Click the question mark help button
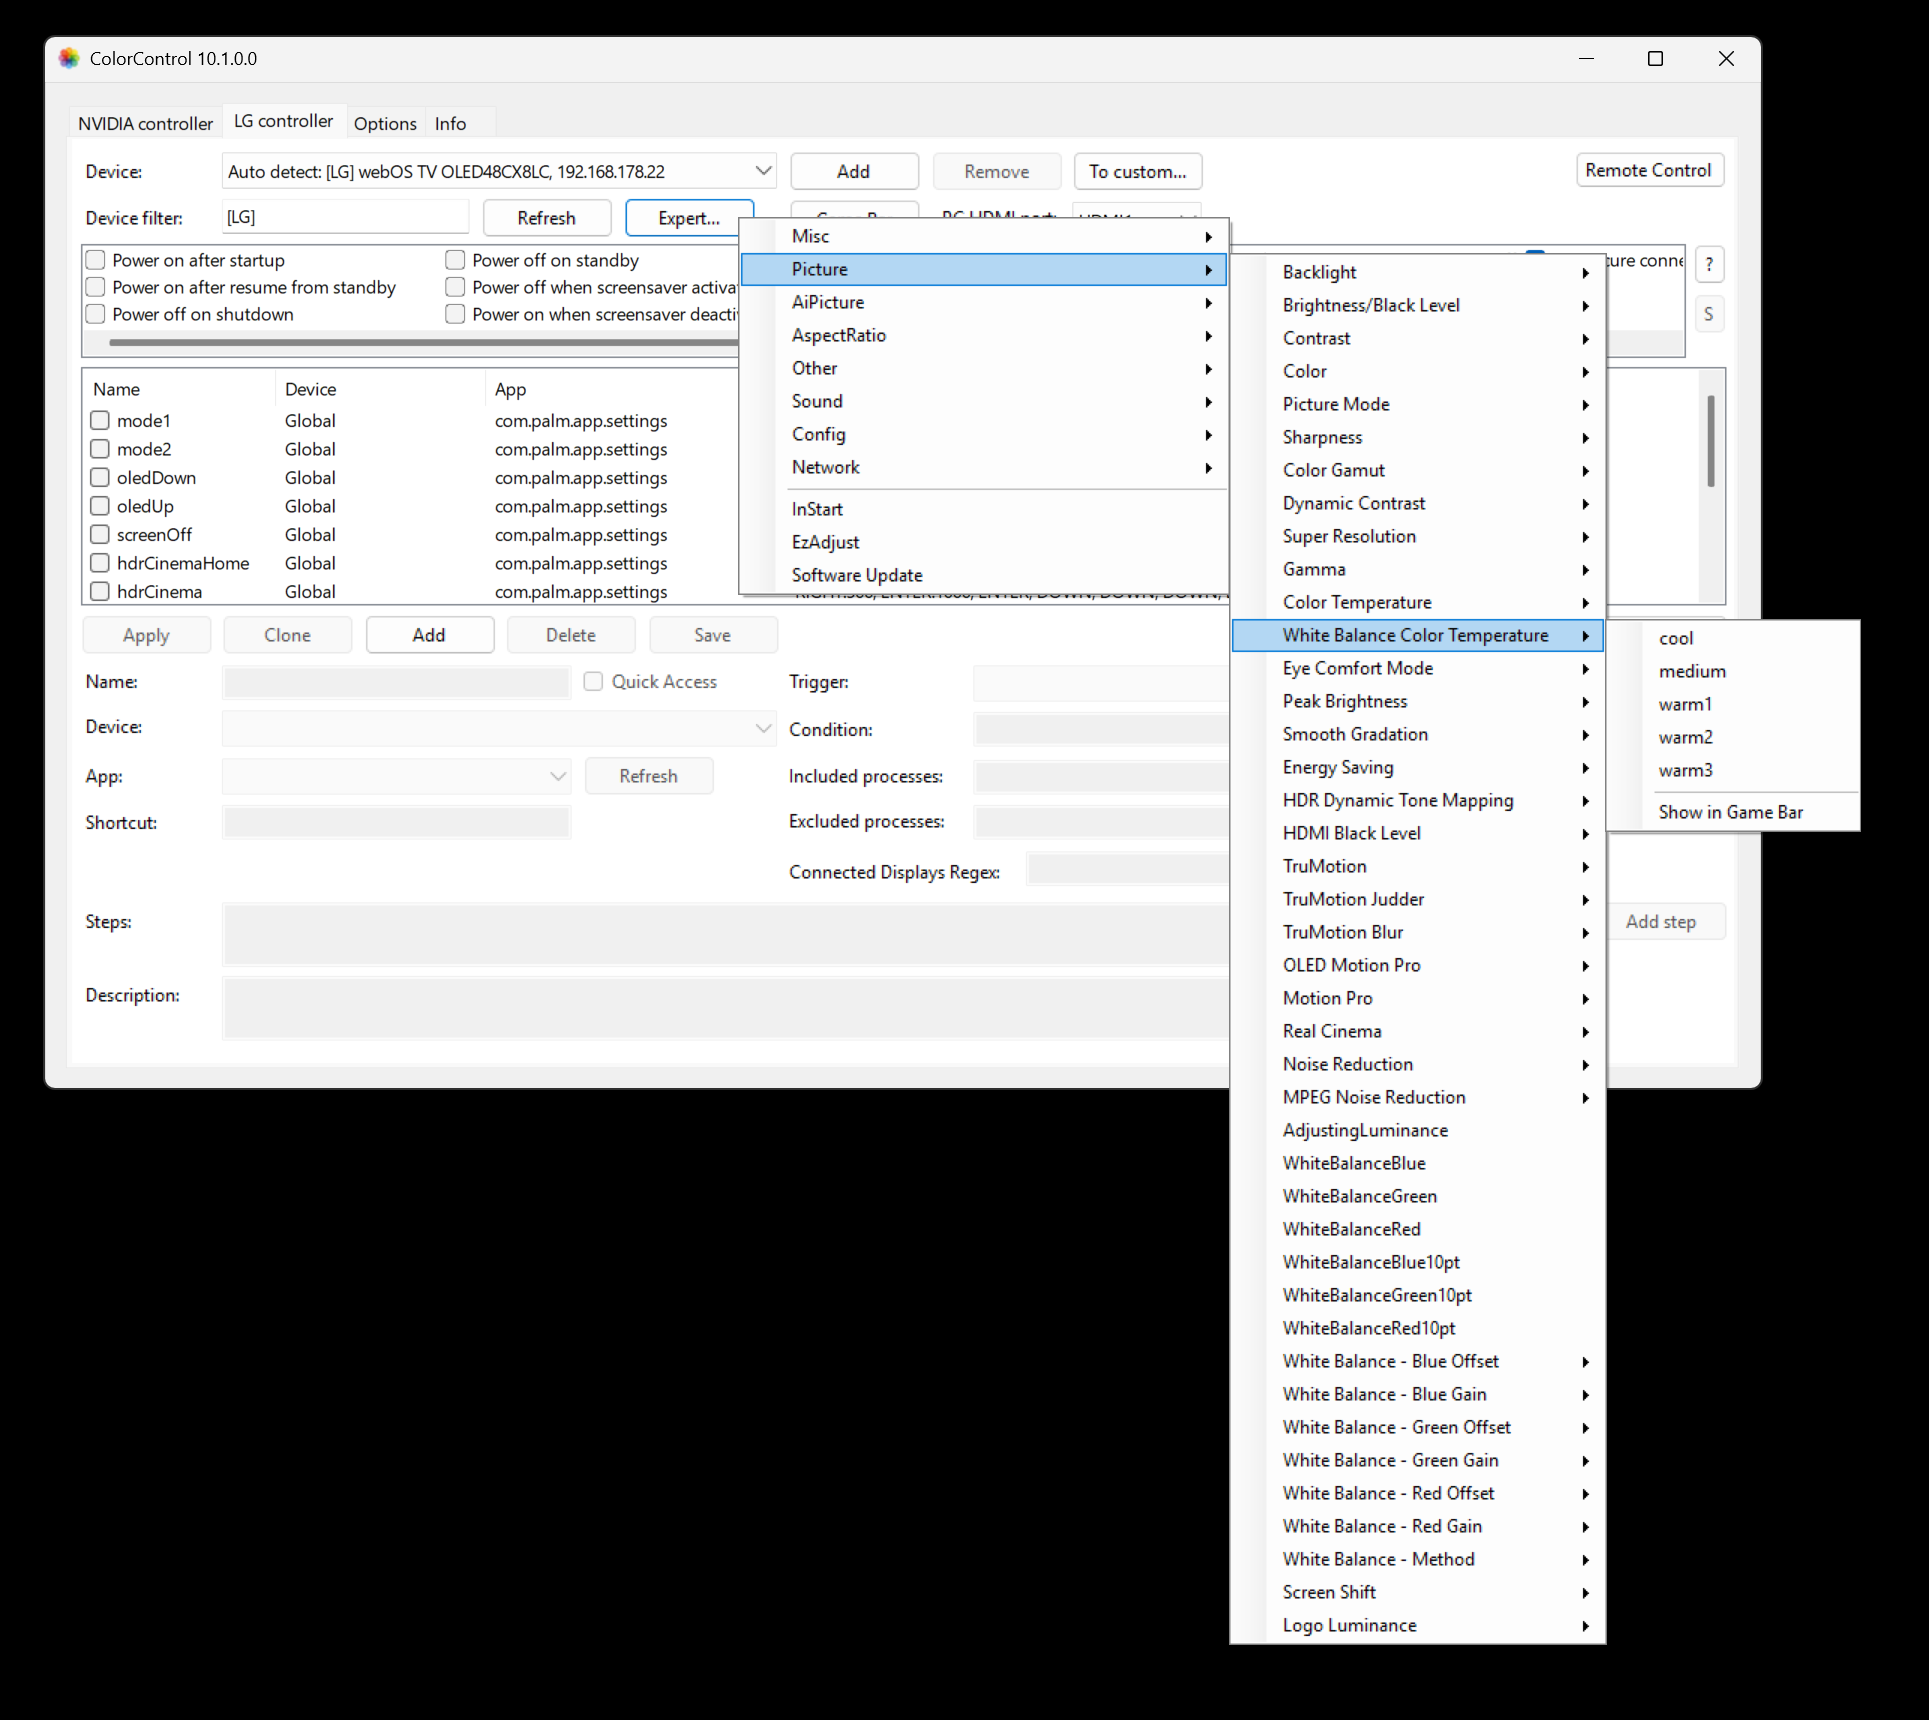 pyautogui.click(x=1709, y=264)
